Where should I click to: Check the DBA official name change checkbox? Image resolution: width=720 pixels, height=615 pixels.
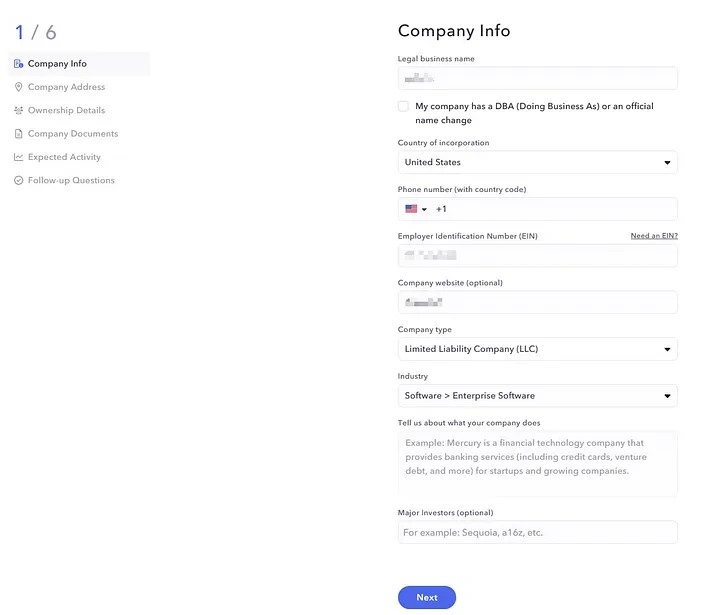(403, 106)
